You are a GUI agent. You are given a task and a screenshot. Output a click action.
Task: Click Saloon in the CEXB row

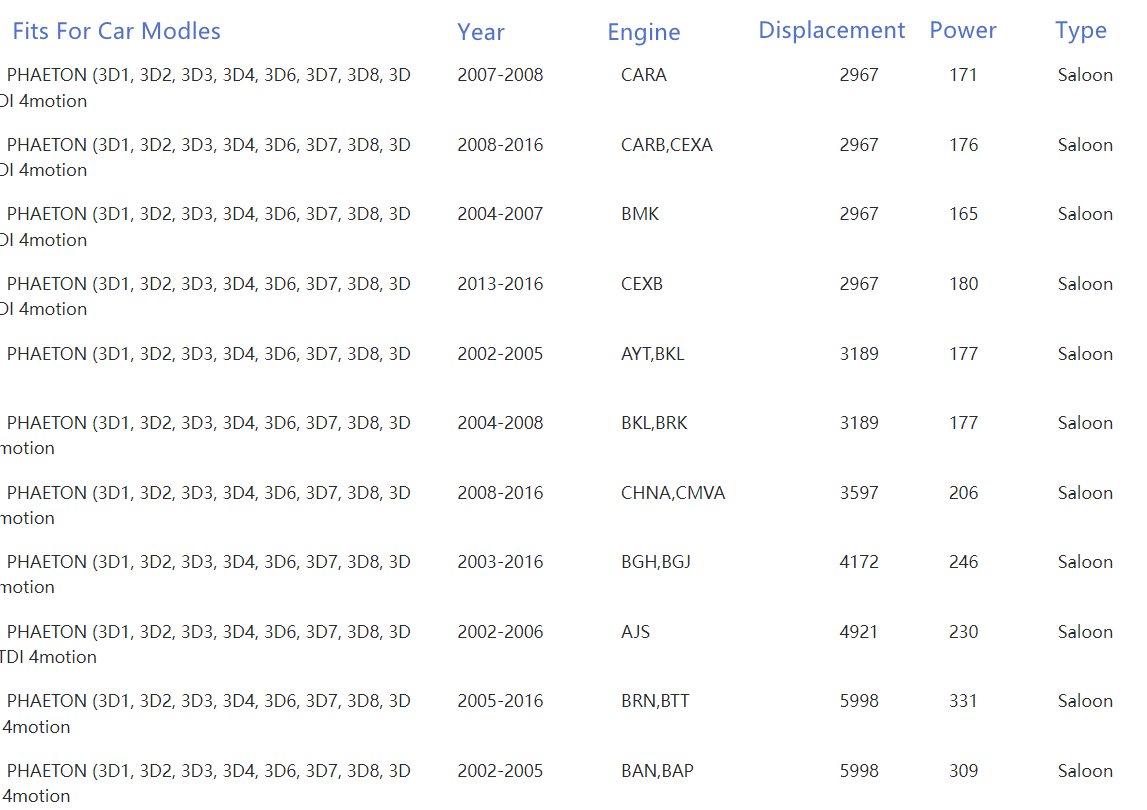pyautogui.click(x=1085, y=284)
